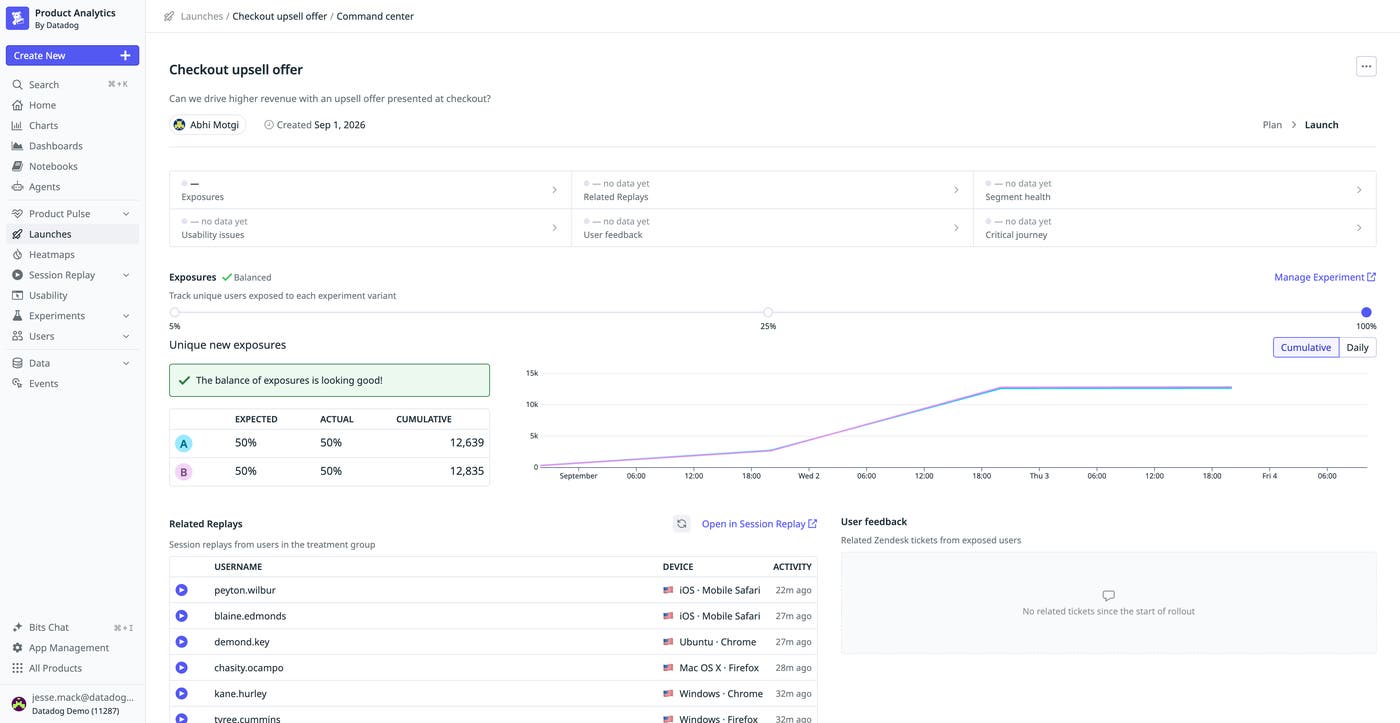Go to Launches in the breadcrumb
This screenshot has width=1400, height=723.
click(202, 16)
